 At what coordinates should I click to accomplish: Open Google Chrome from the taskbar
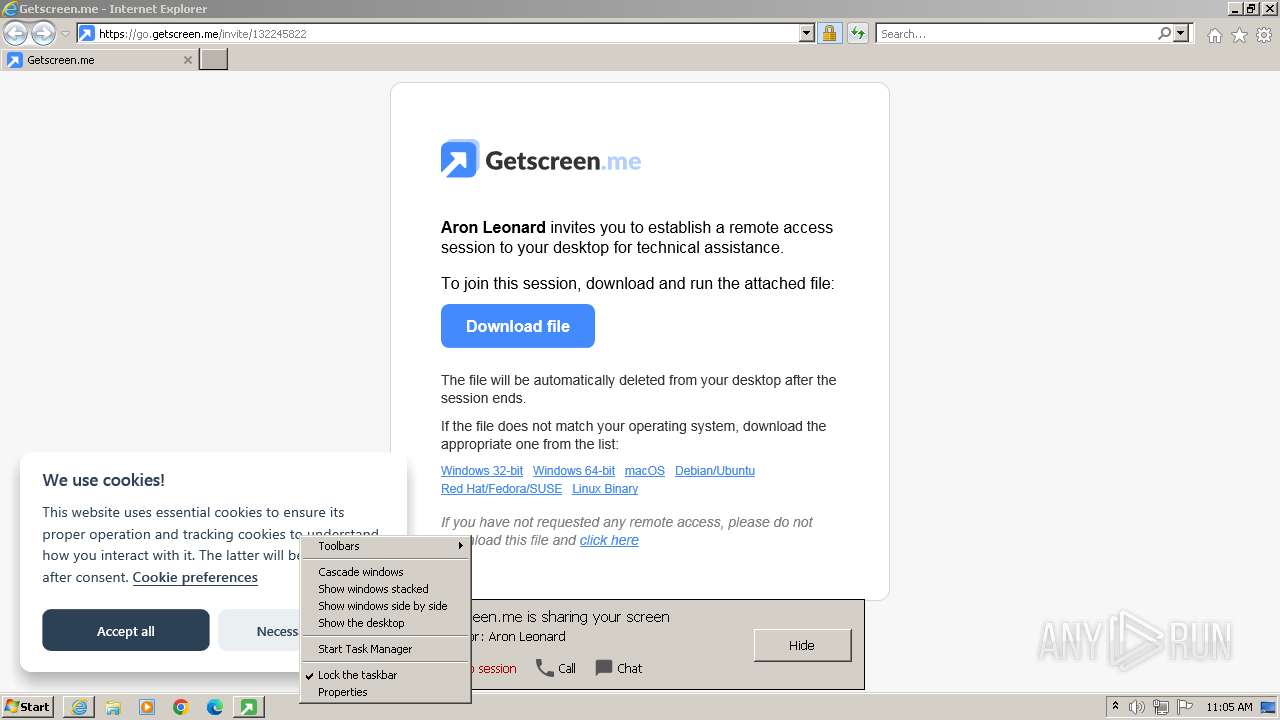(x=181, y=707)
